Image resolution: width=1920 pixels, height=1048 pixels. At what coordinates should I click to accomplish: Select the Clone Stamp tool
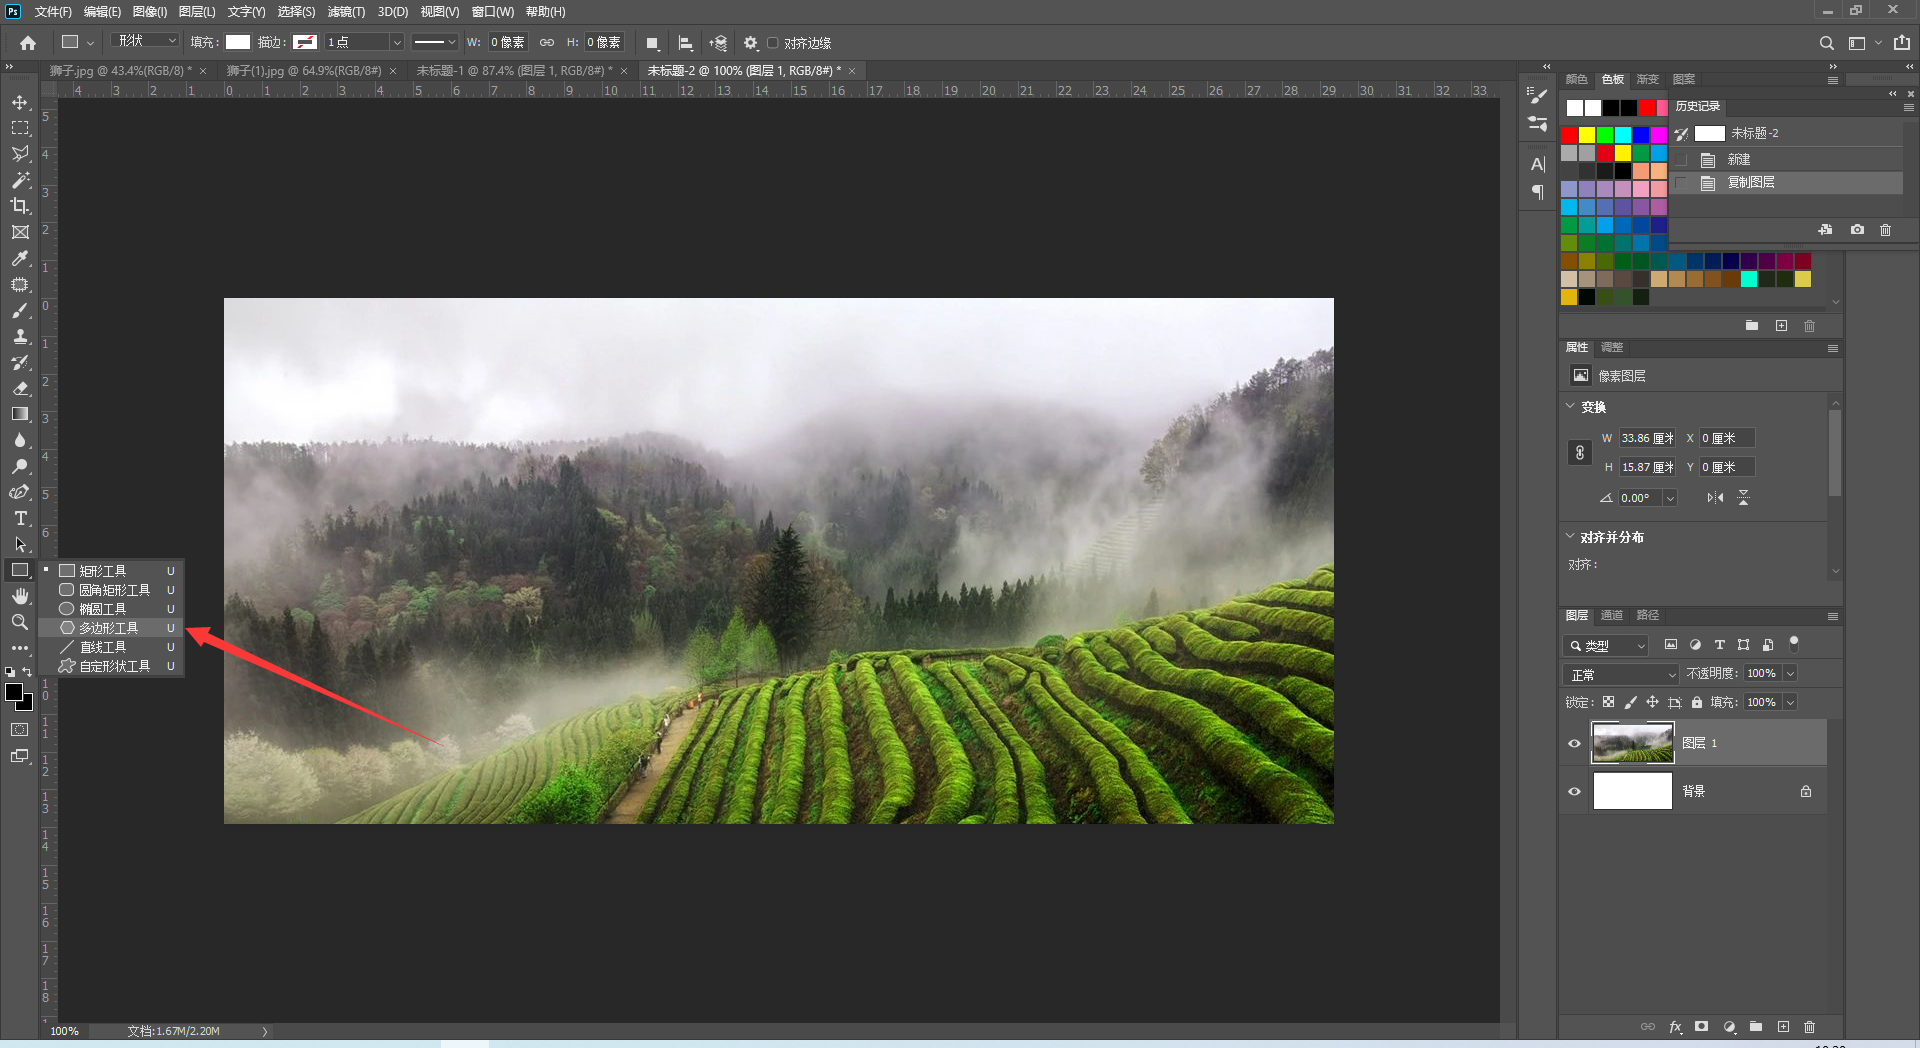pyautogui.click(x=20, y=336)
